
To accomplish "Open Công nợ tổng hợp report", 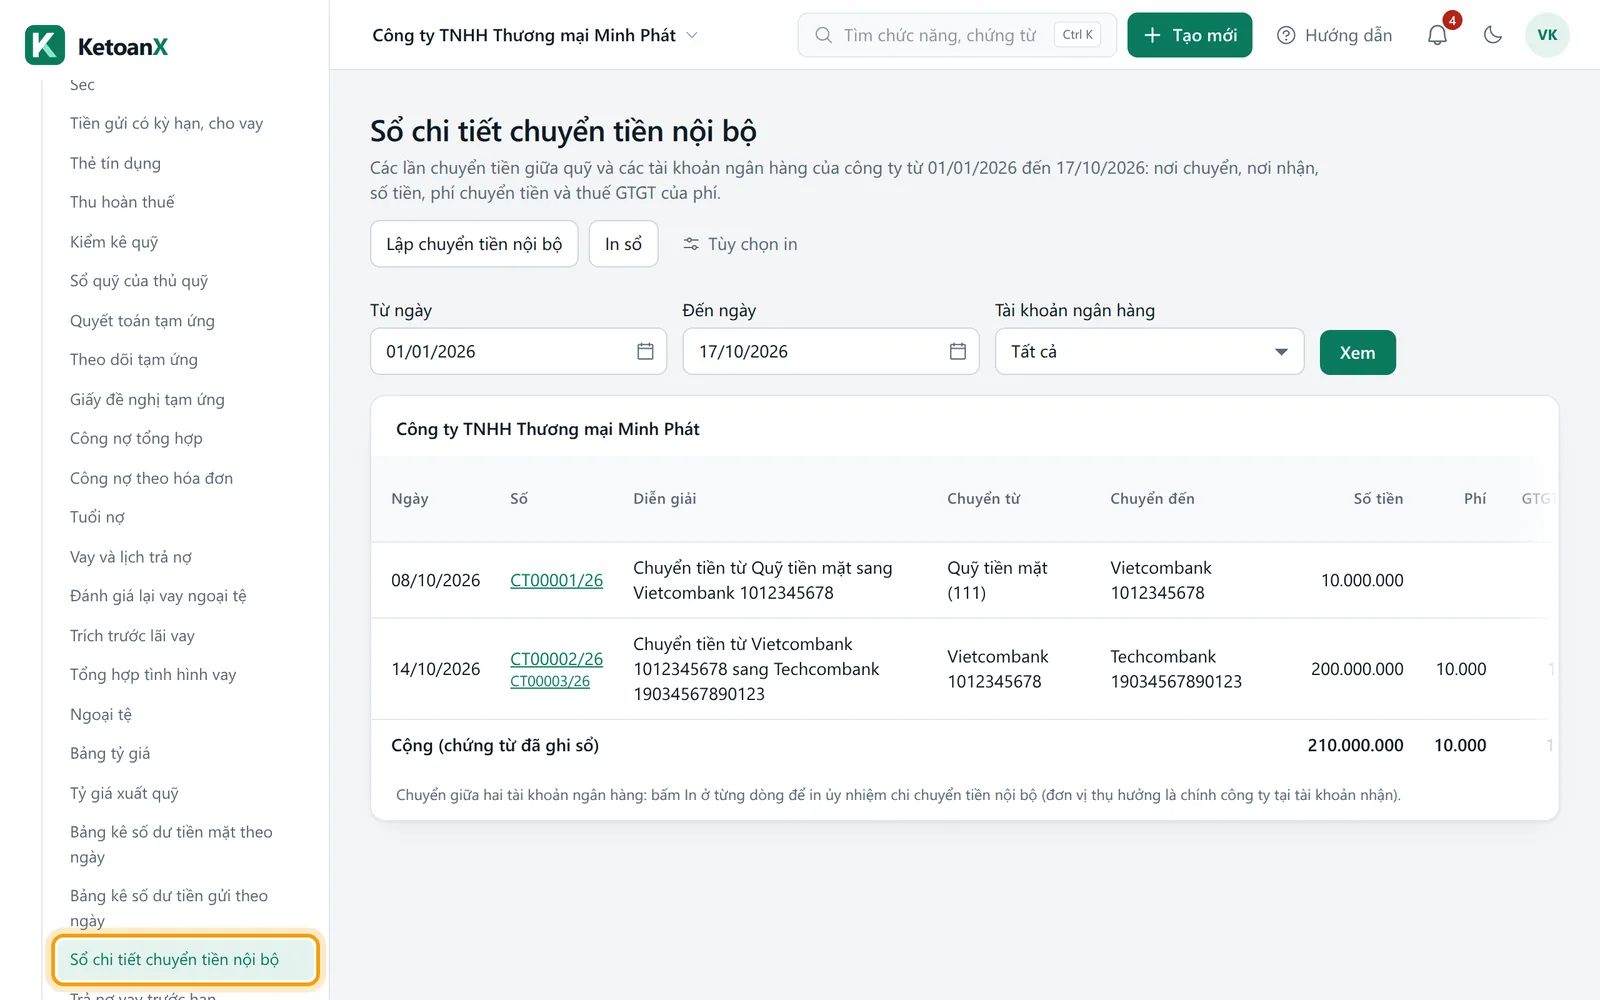I will 136,438.
